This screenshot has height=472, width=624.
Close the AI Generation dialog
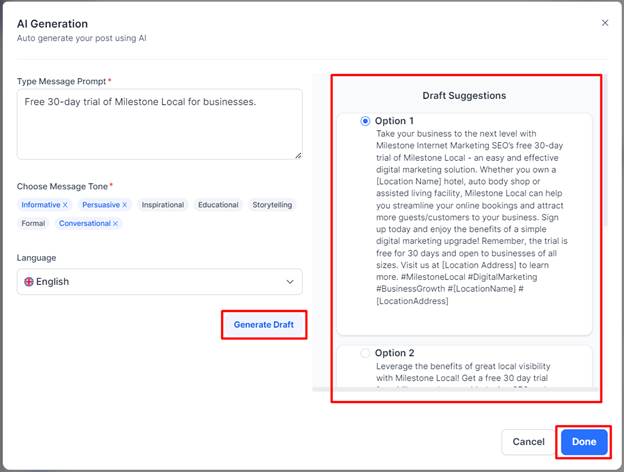(604, 23)
